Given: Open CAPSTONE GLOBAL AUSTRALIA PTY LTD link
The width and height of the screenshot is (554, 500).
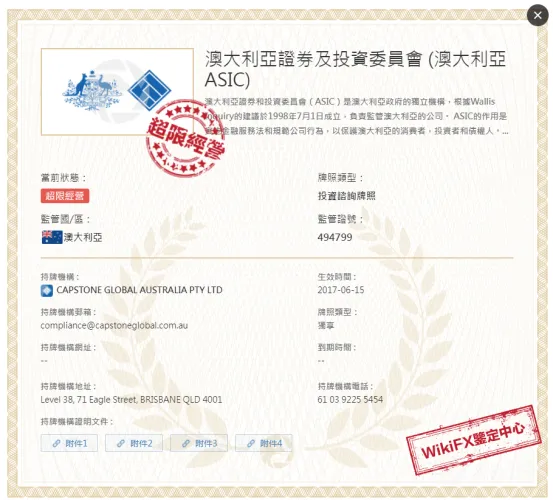Looking at the screenshot, I should coord(139,290).
